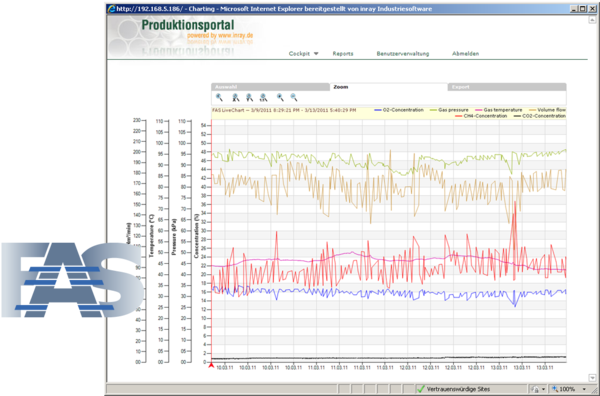
Task: Click the scroll up arrow of page scrollbar
Action: tap(592, 20)
